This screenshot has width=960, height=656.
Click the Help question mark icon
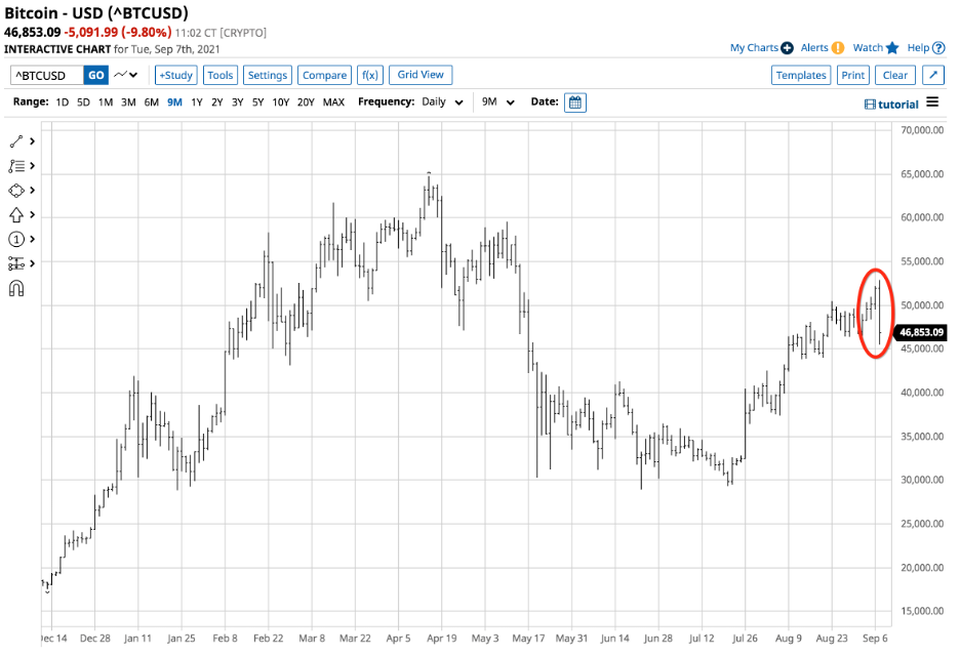click(x=938, y=48)
